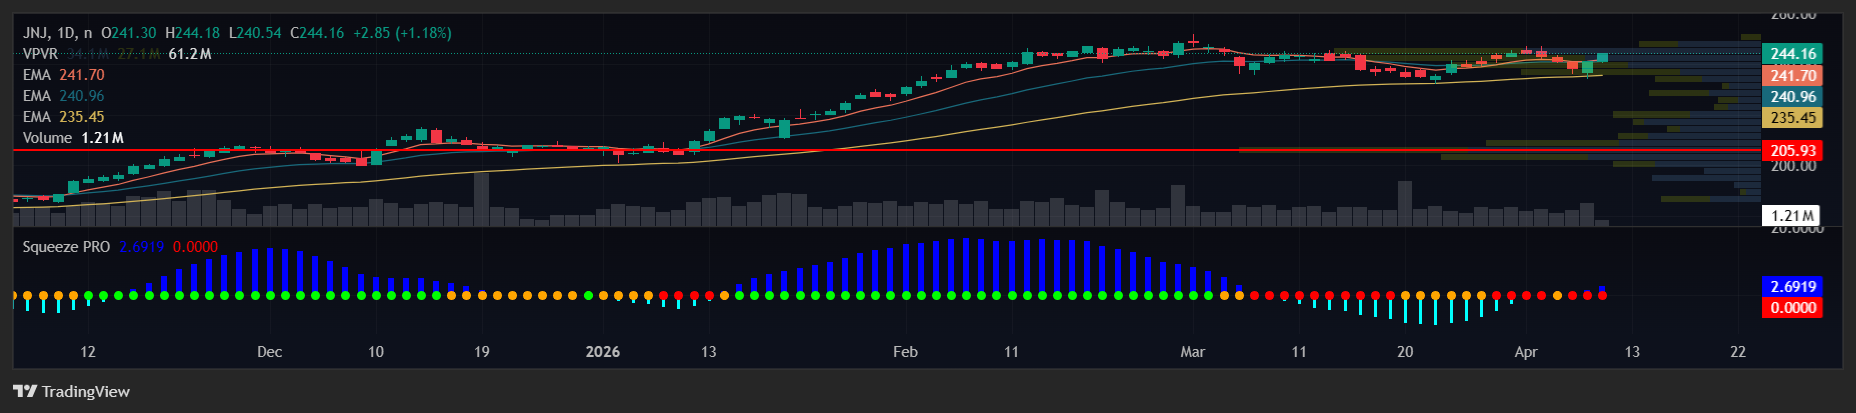This screenshot has width=1856, height=413.
Task: Click the 22 date label on time axis
Action: [1738, 352]
